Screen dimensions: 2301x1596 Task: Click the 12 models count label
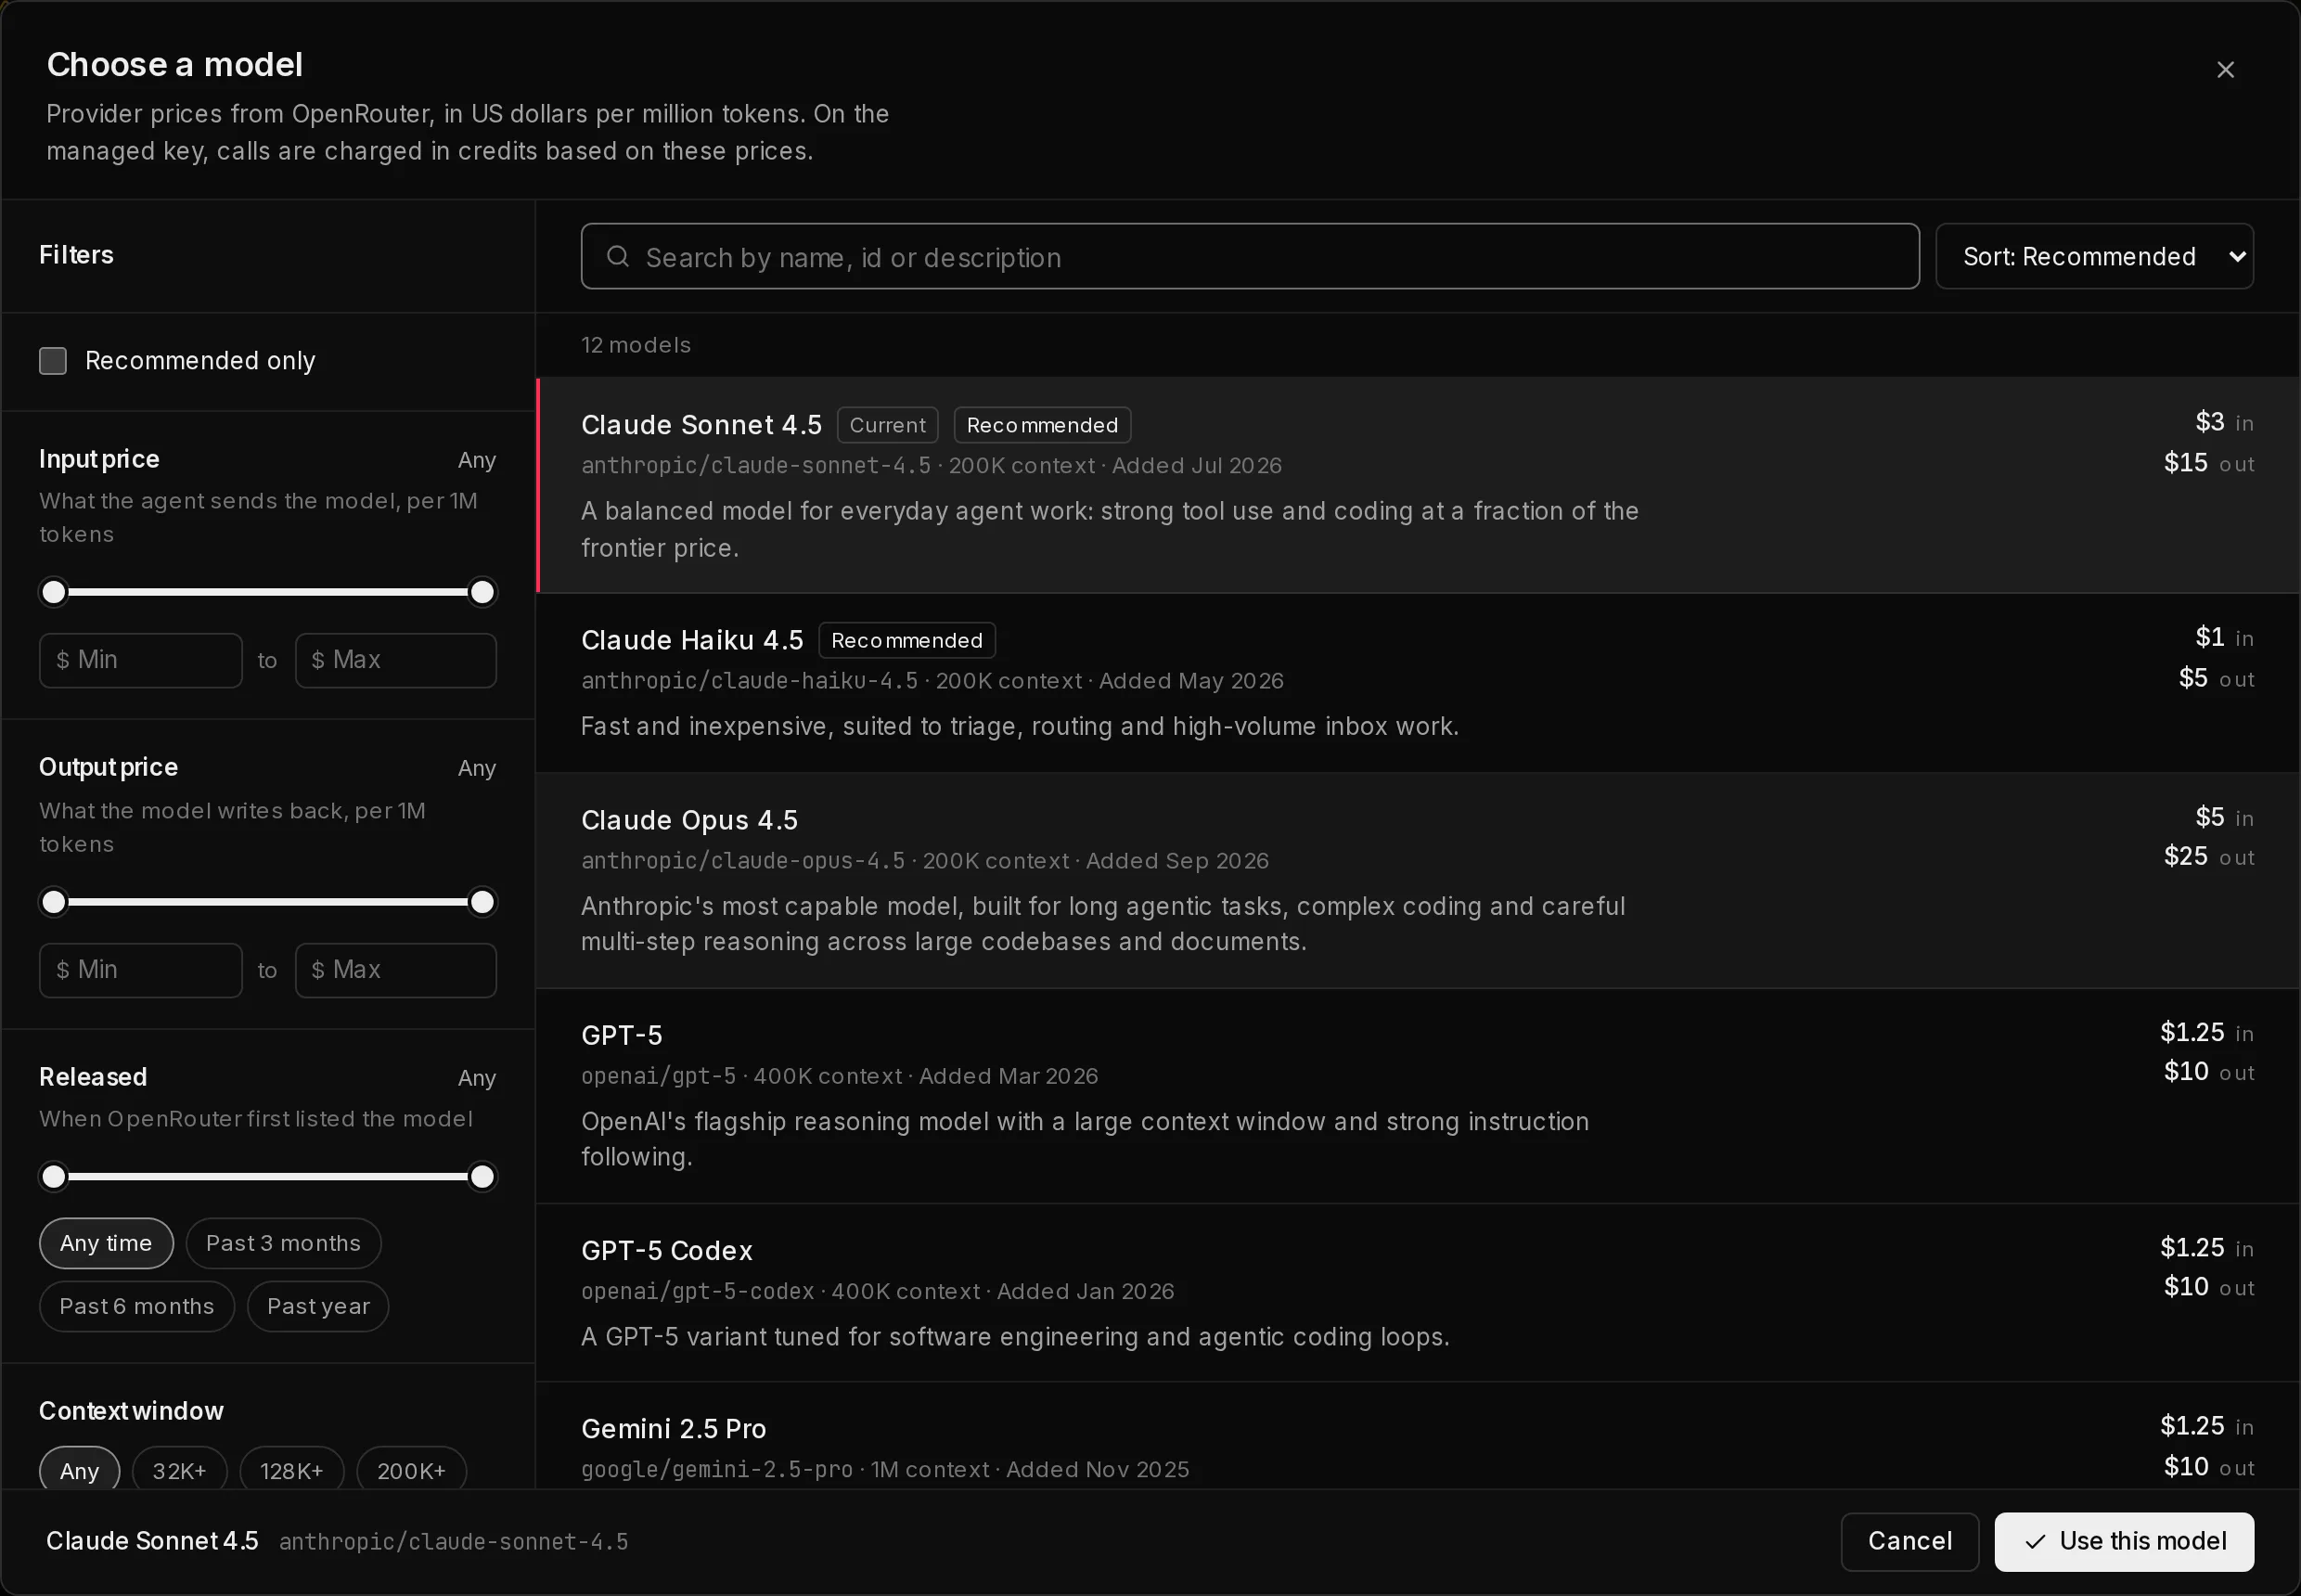[x=636, y=345]
